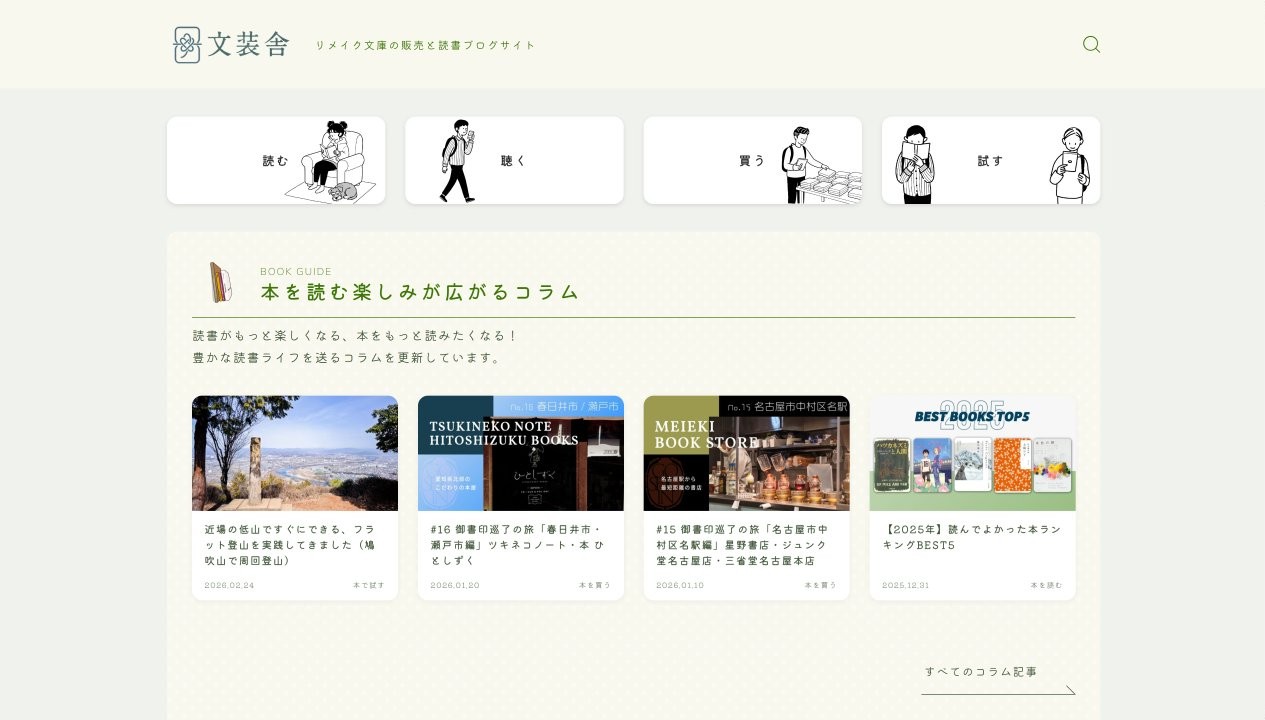Open article title 近場の低山ですぐにできる

coord(290,544)
